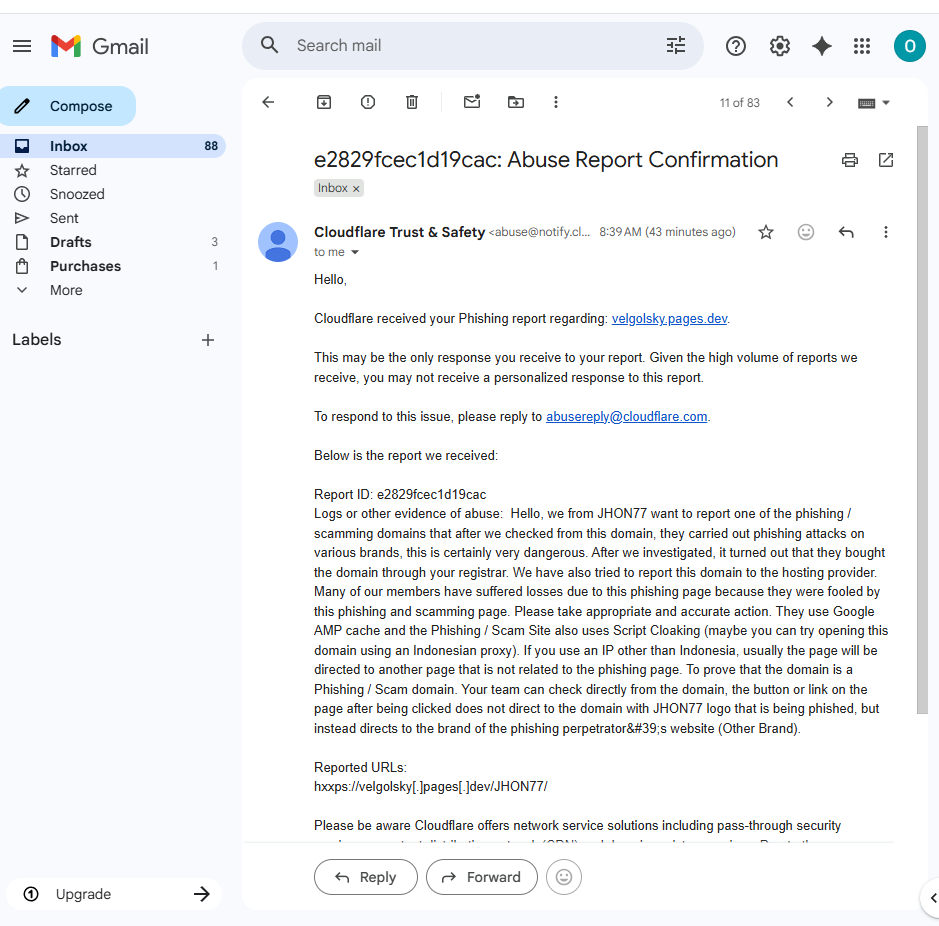
Task: Reply using header arrow icon
Action: (846, 232)
